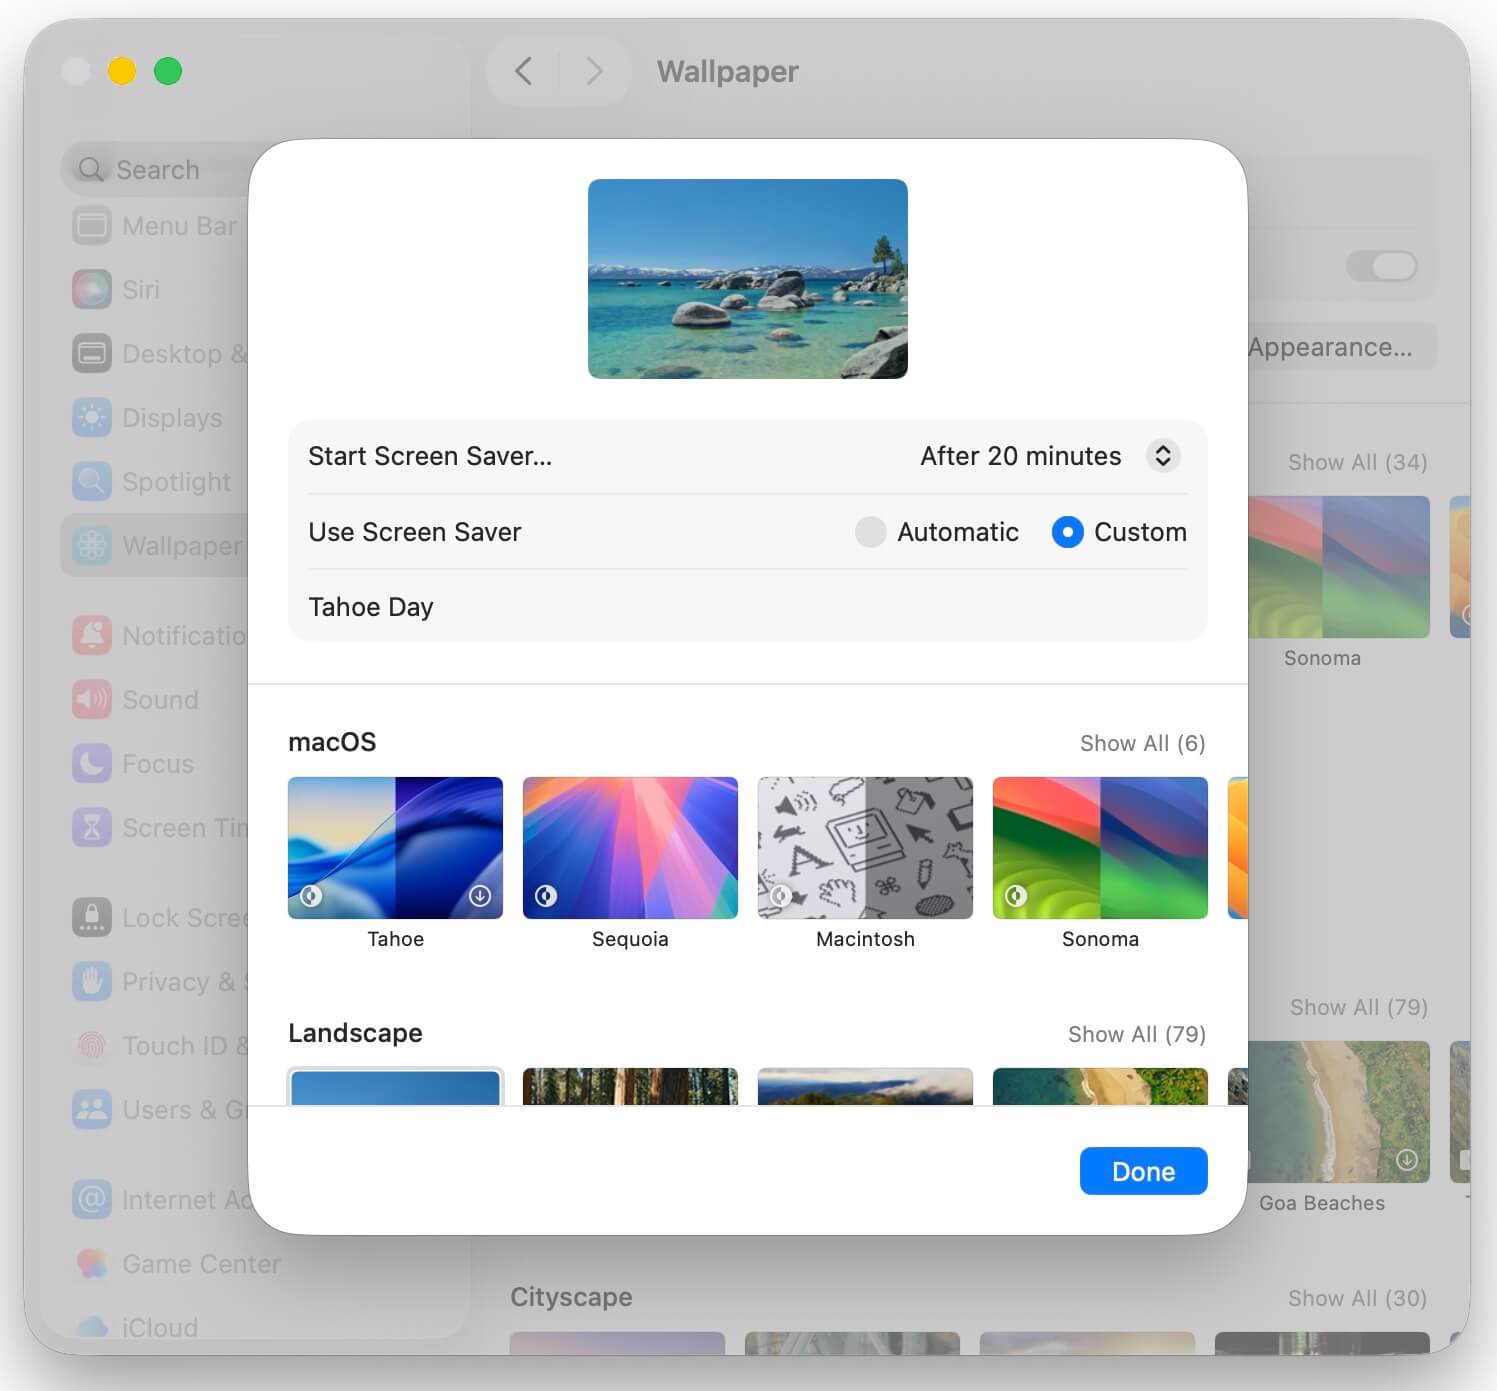Screen dimensions: 1497x1391
Task: Choose the Sequoia screen saver thumbnail
Action: (x=630, y=848)
